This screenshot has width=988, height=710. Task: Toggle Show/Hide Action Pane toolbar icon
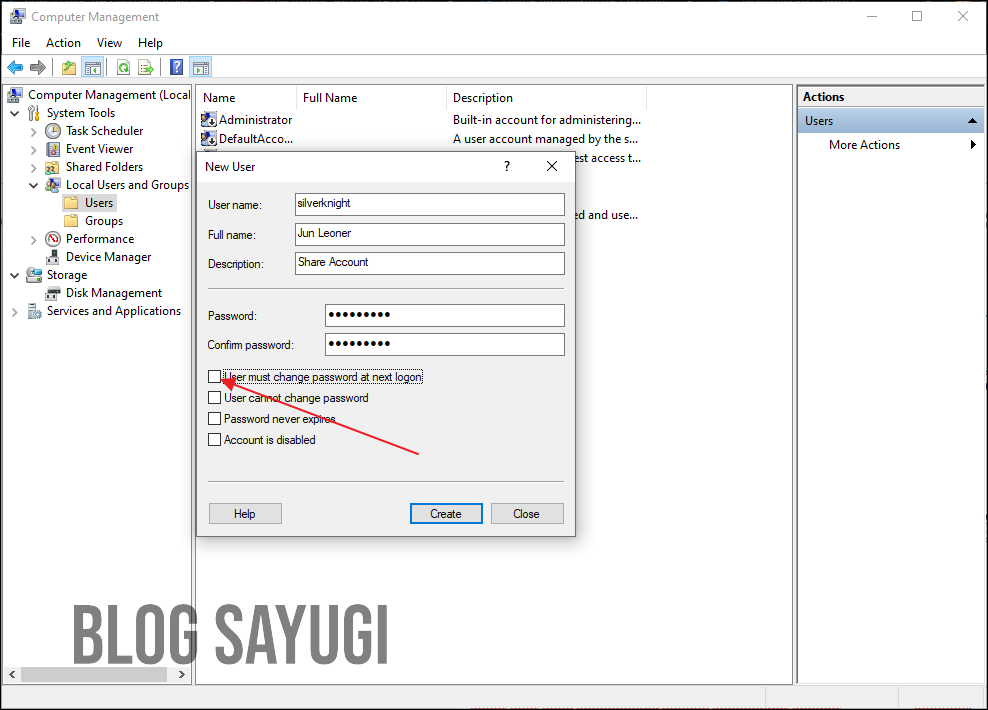point(201,67)
